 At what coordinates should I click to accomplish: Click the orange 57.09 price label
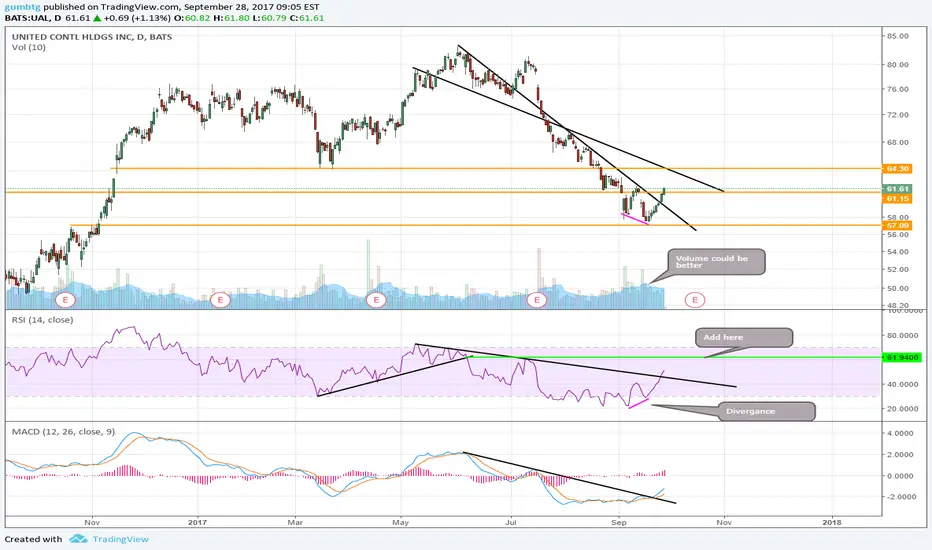coord(898,225)
